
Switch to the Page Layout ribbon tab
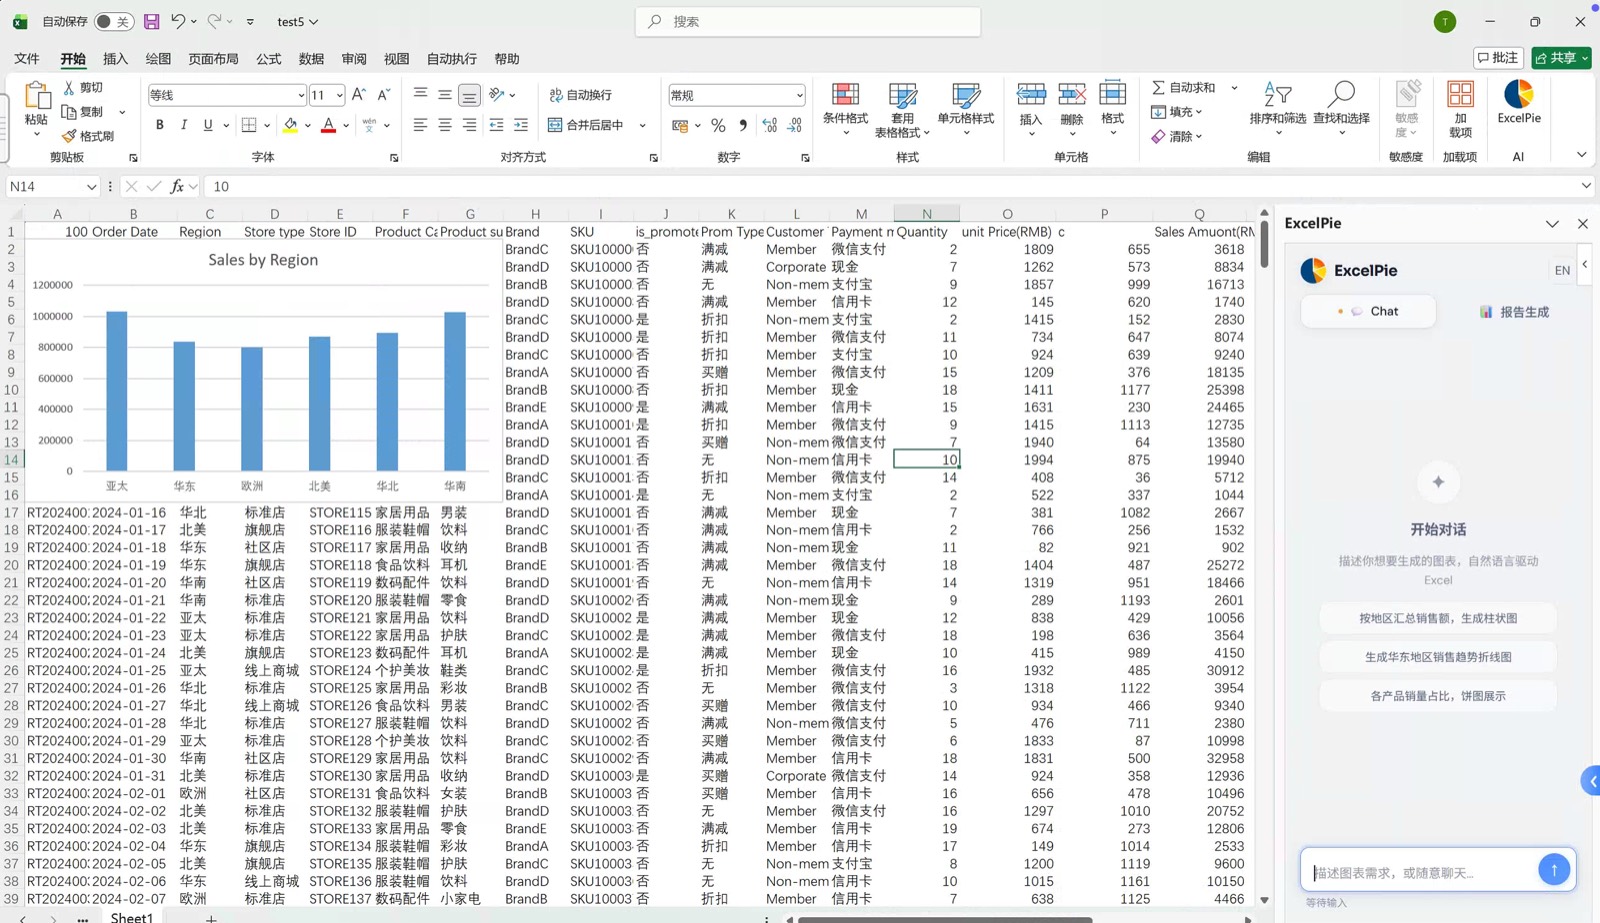tap(213, 59)
